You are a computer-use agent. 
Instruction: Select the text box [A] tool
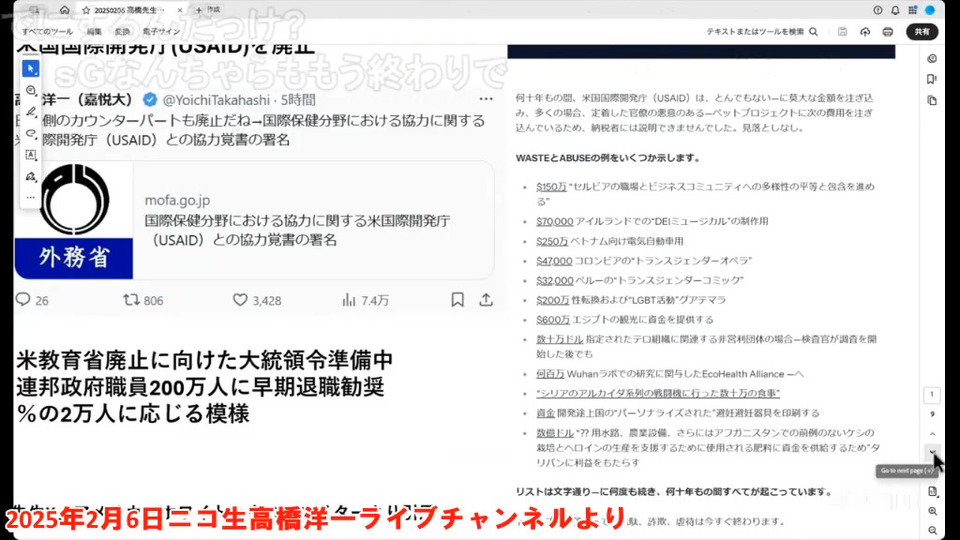point(31,155)
